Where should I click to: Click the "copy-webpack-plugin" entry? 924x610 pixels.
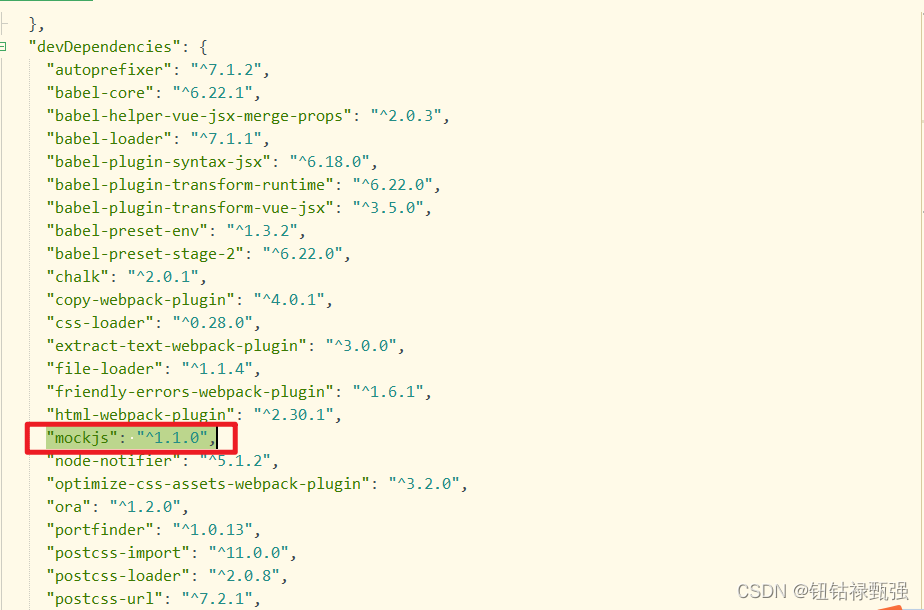coord(190,300)
